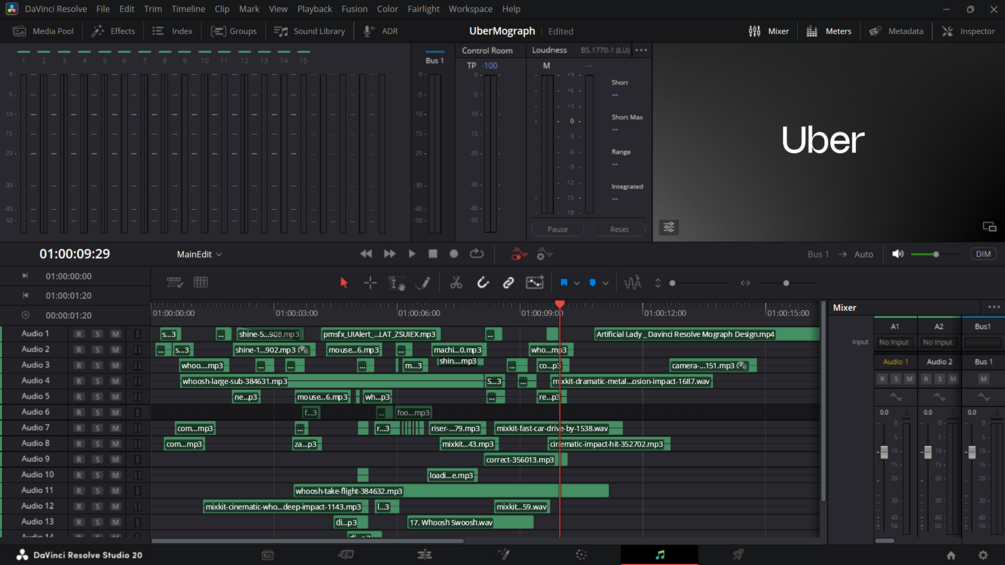The height and width of the screenshot is (565, 1005).
Task: Open the File menu
Action: pos(103,9)
